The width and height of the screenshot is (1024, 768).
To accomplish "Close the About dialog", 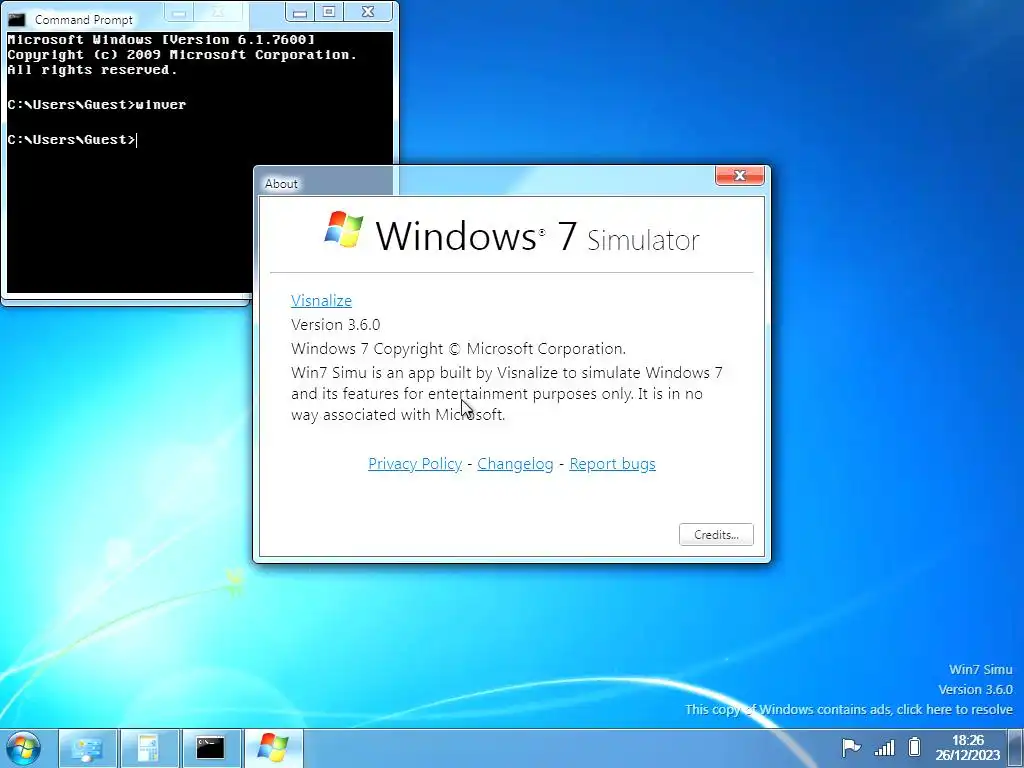I will [x=740, y=176].
